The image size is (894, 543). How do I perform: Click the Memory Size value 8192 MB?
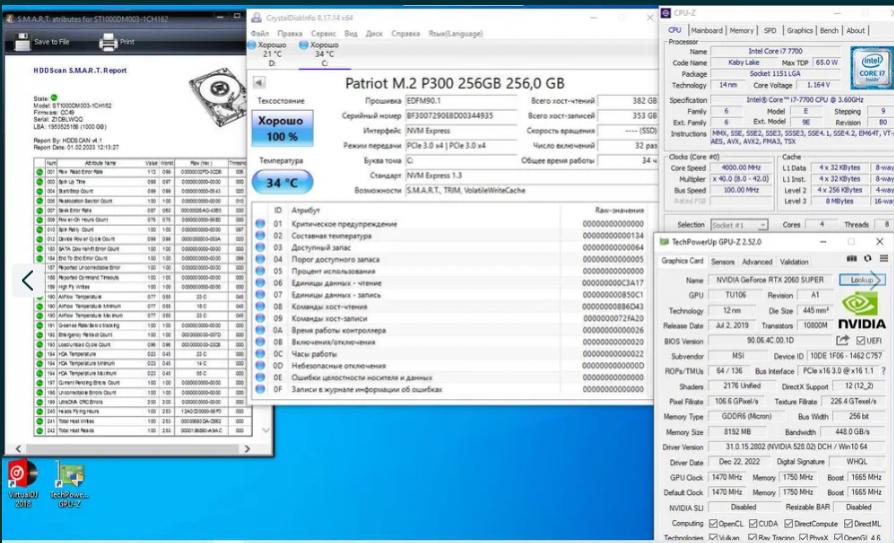[x=737, y=432]
